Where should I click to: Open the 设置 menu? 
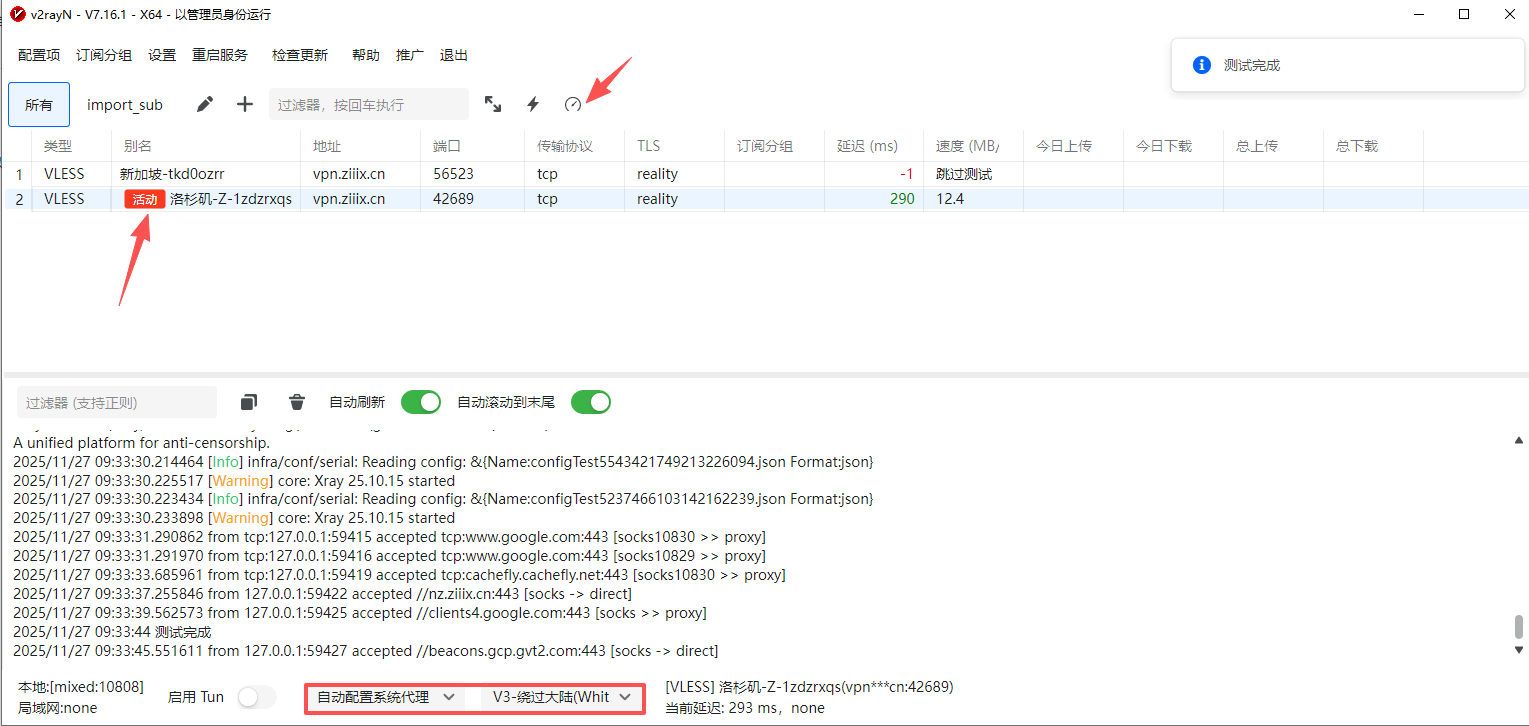pyautogui.click(x=162, y=55)
